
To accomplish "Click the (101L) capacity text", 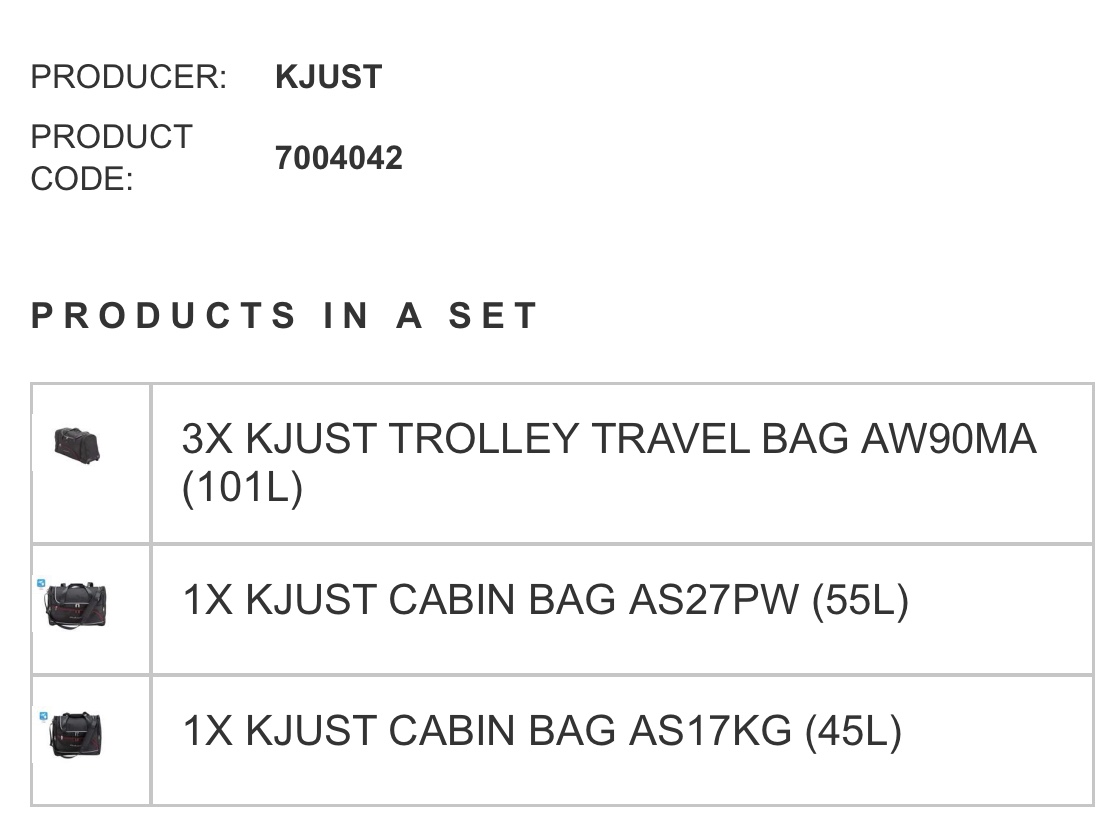I will click(242, 489).
